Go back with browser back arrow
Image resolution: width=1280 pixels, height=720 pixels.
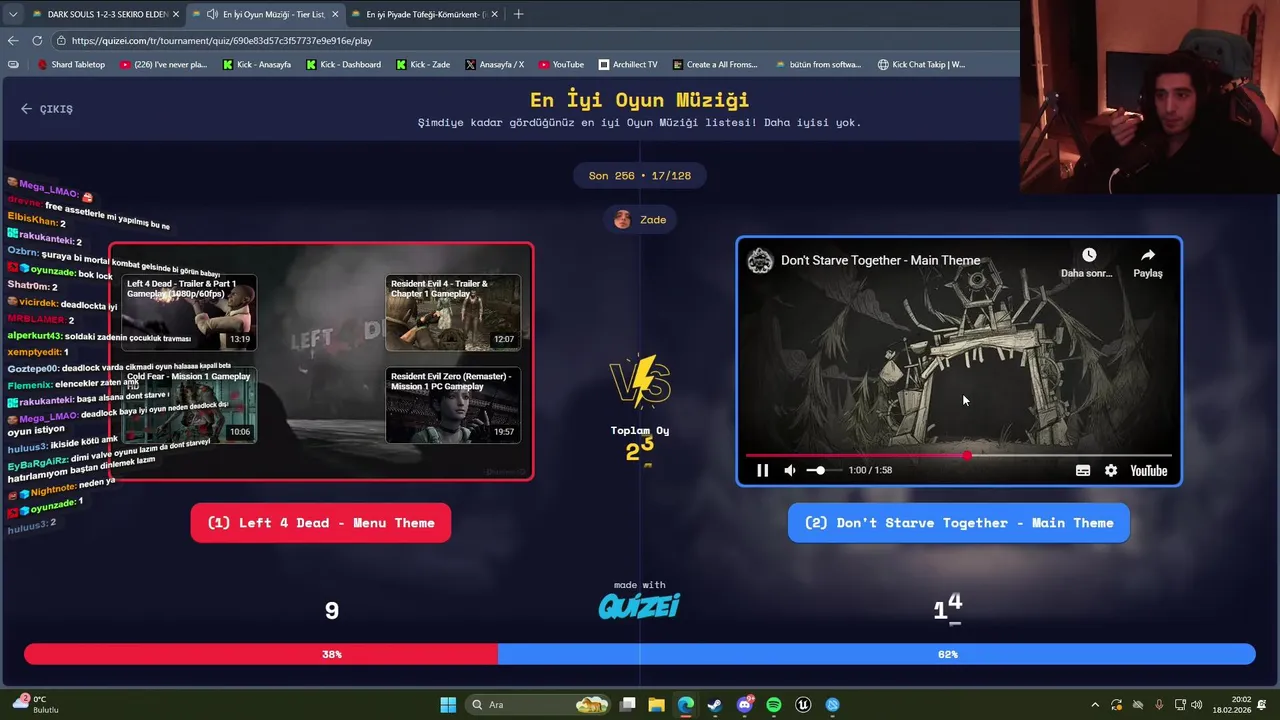(13, 40)
